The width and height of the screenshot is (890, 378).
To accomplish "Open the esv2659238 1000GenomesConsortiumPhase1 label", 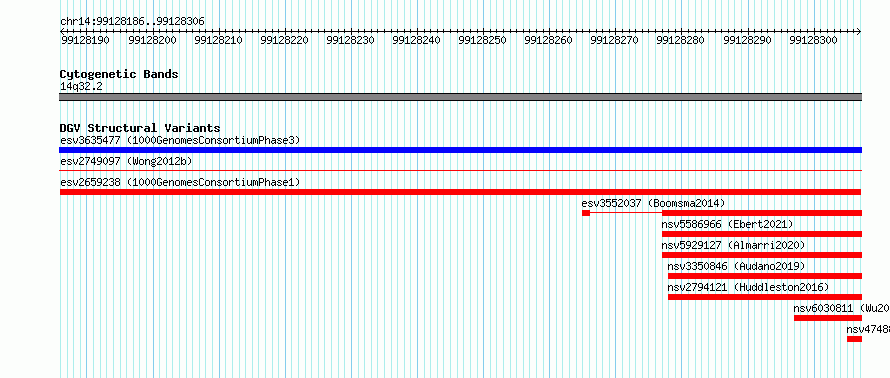I will (180, 182).
